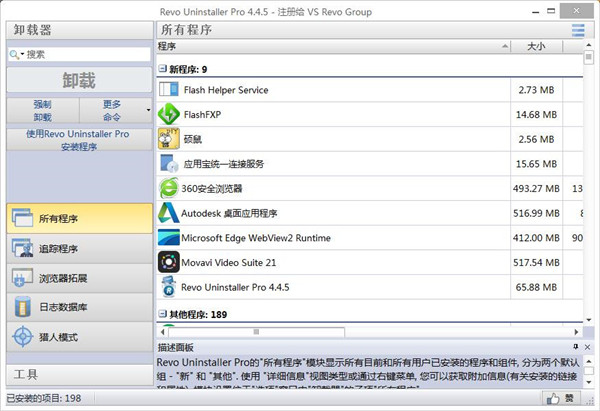Select the Autodesk 桌面应用程序 icon
600x411 pixels.
coord(168,213)
